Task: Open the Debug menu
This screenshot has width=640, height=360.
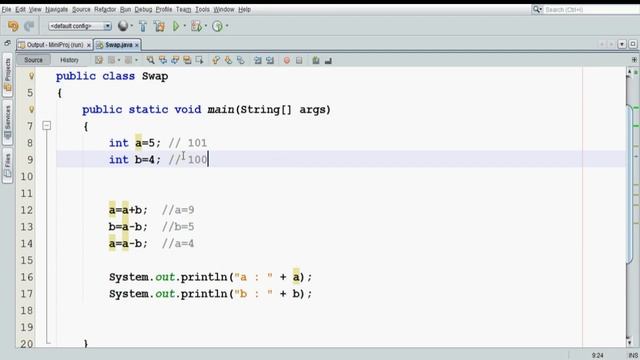Action: (143, 9)
